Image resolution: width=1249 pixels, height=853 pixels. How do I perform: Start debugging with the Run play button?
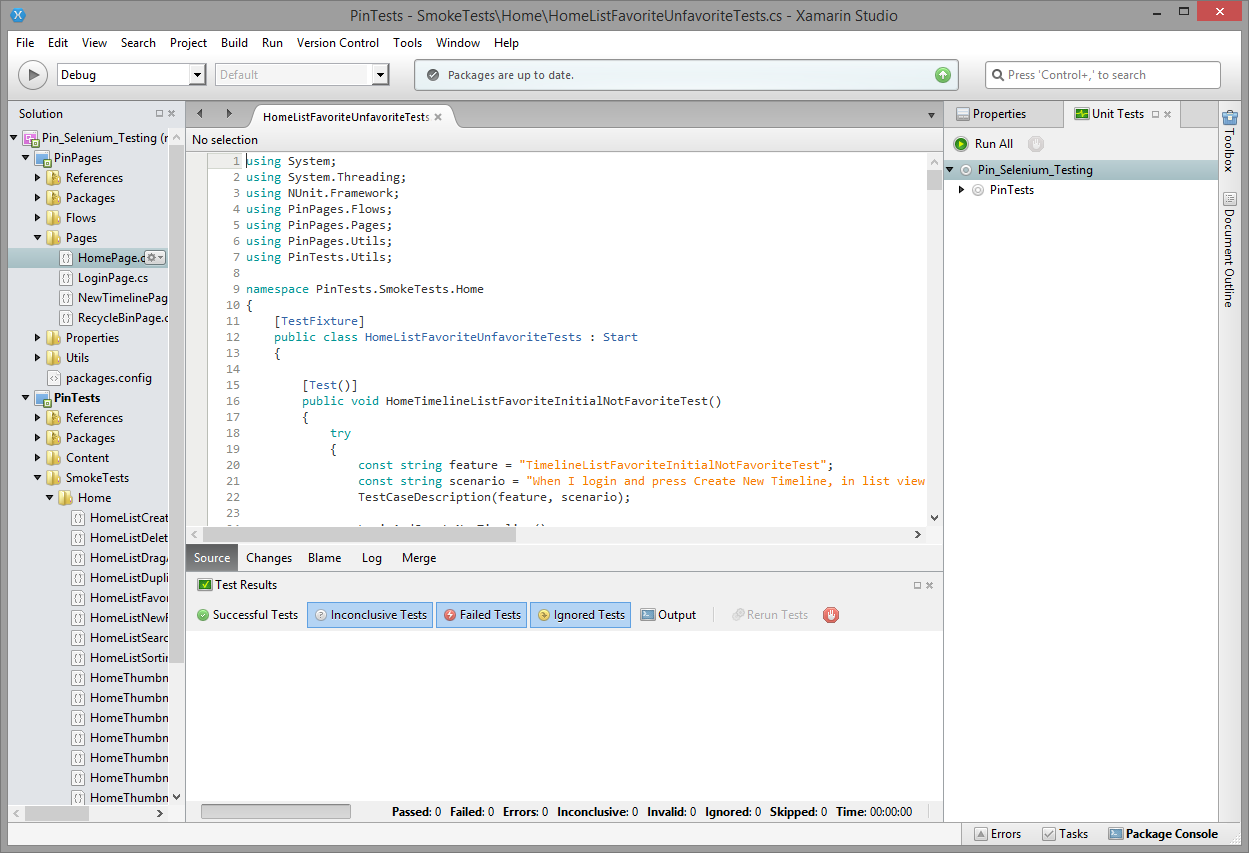pyautogui.click(x=33, y=75)
